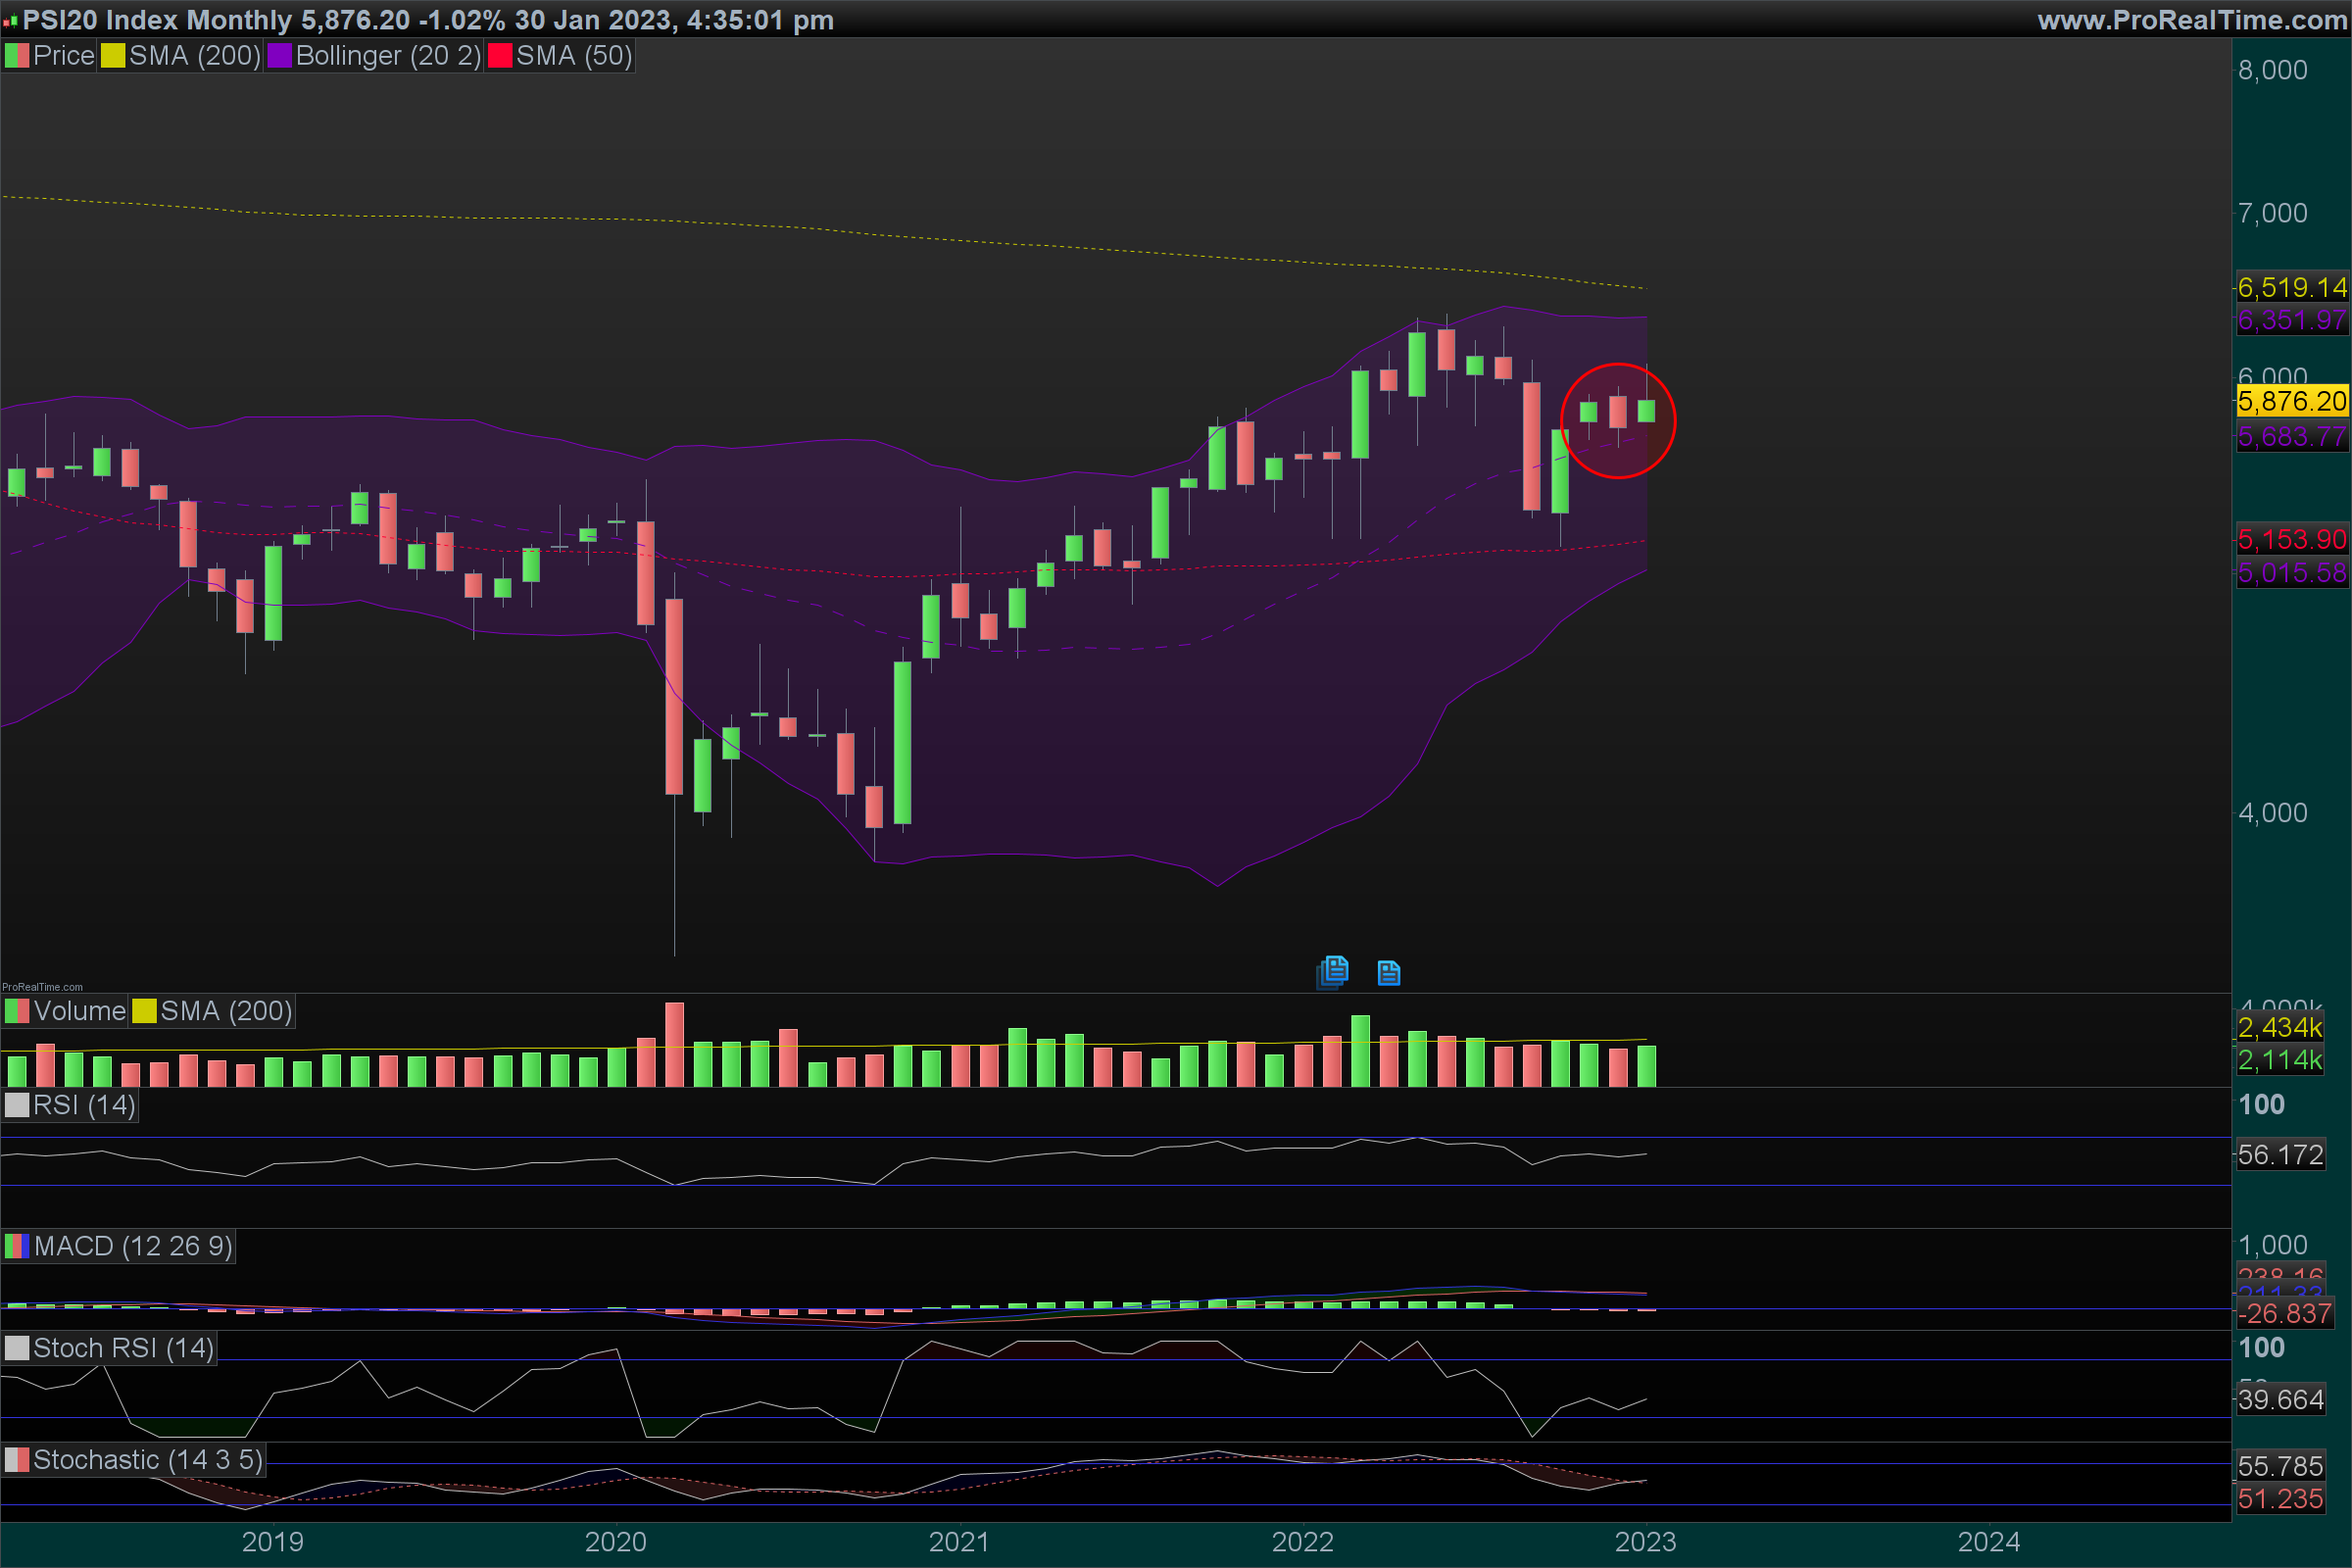This screenshot has width=2352, height=1568.
Task: Click the yellow SMA (200) price swatch
Action: [113, 56]
